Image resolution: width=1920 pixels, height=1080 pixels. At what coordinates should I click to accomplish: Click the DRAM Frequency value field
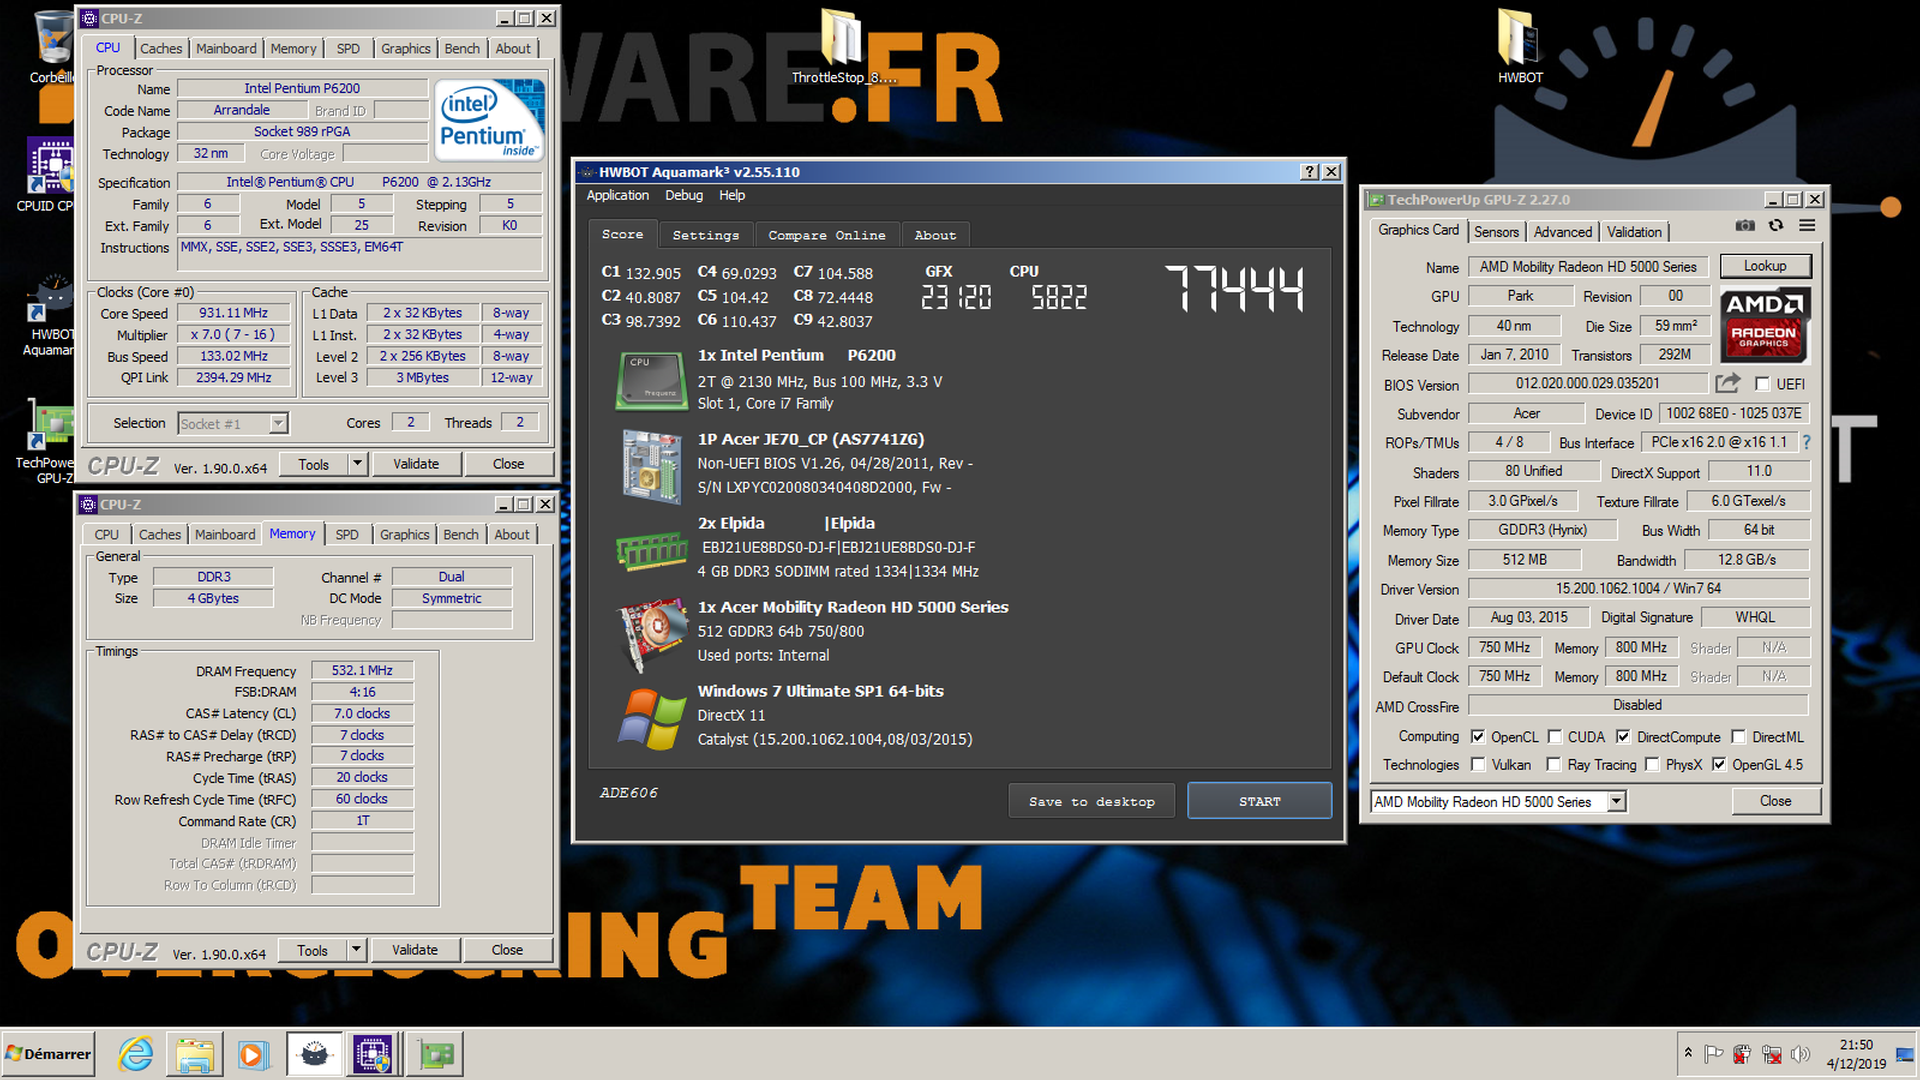click(362, 670)
